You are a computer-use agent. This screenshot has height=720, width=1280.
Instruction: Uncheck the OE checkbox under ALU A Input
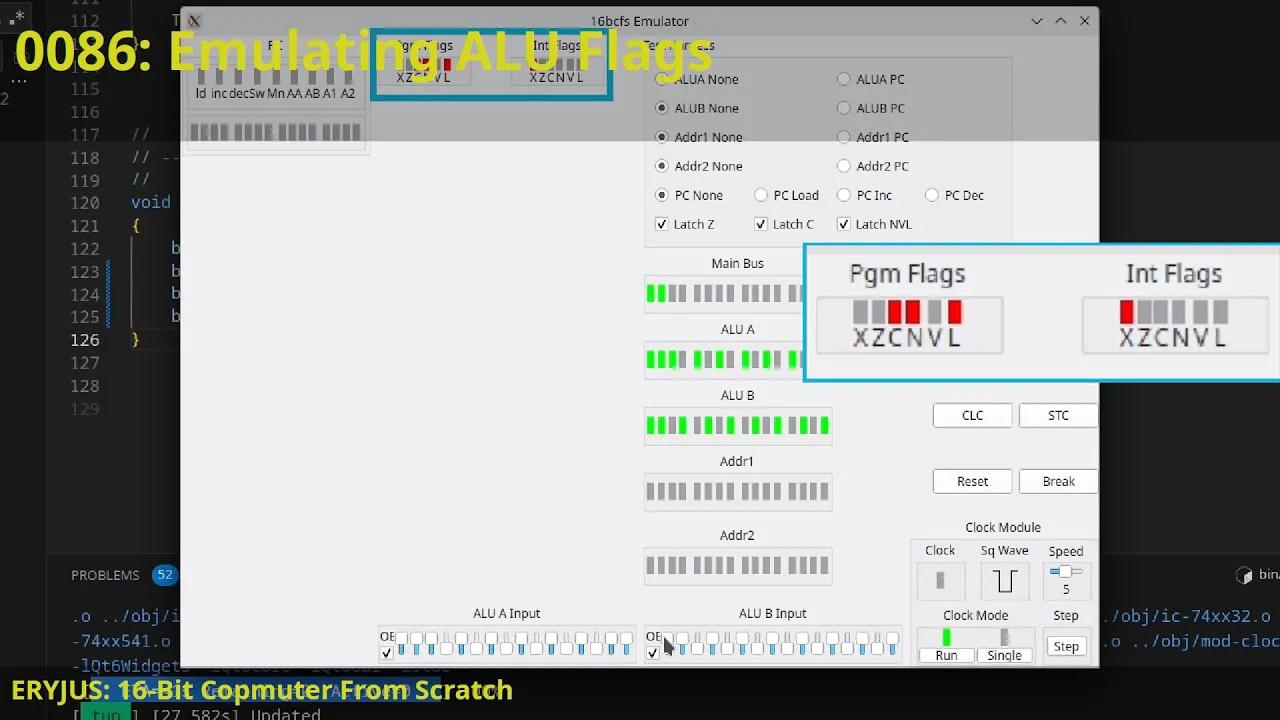click(386, 651)
